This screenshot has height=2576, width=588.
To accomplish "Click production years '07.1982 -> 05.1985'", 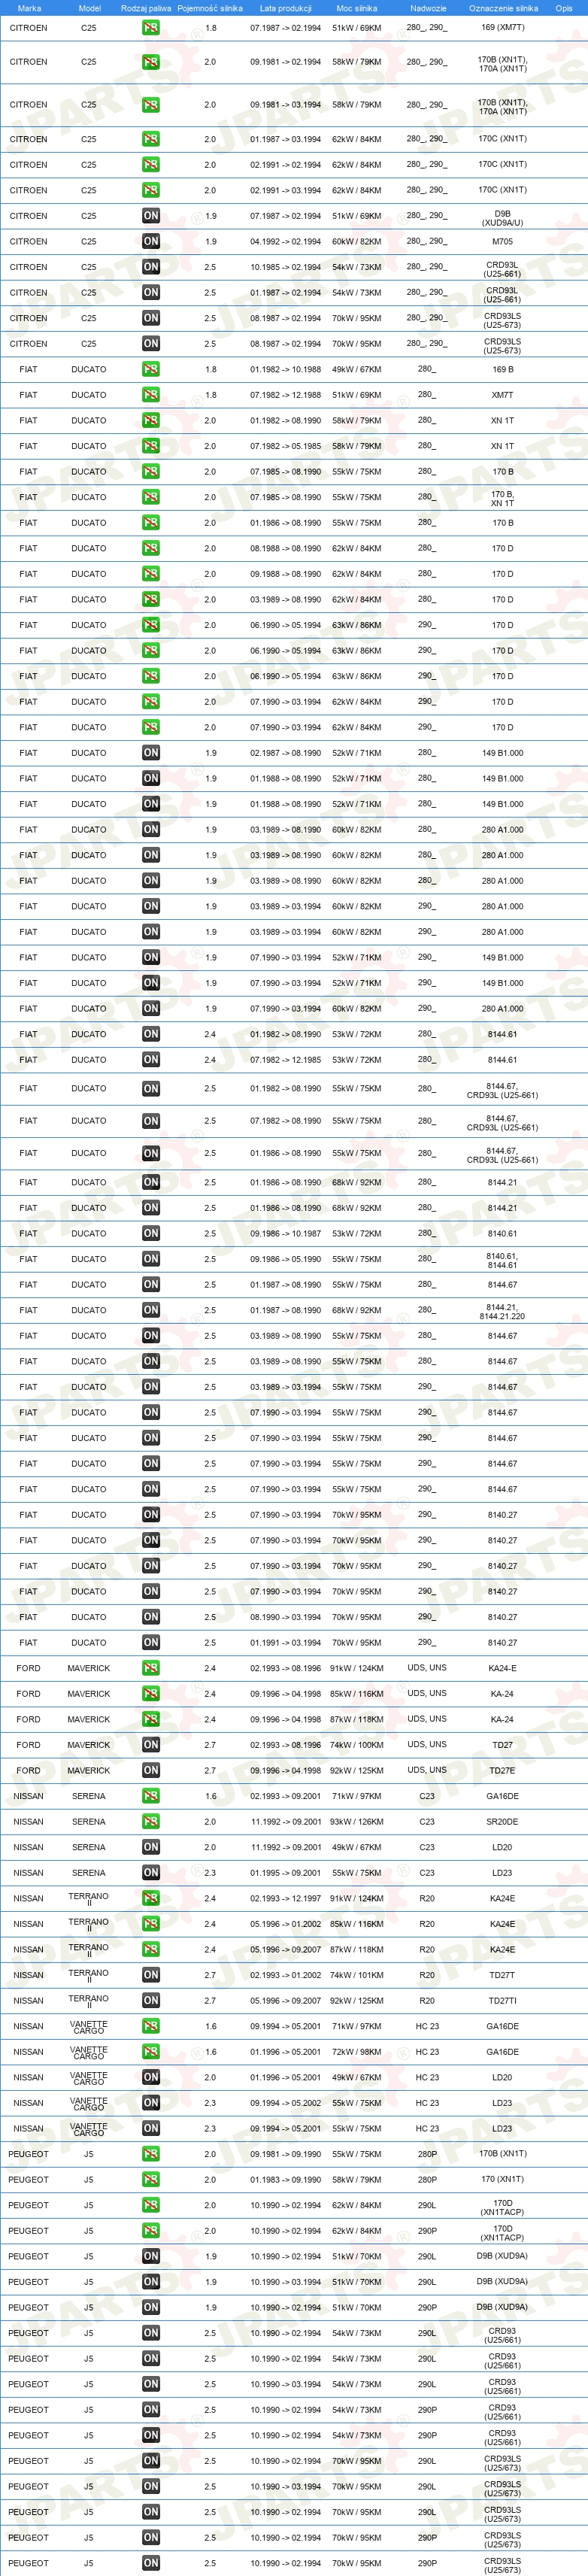I will click(286, 446).
